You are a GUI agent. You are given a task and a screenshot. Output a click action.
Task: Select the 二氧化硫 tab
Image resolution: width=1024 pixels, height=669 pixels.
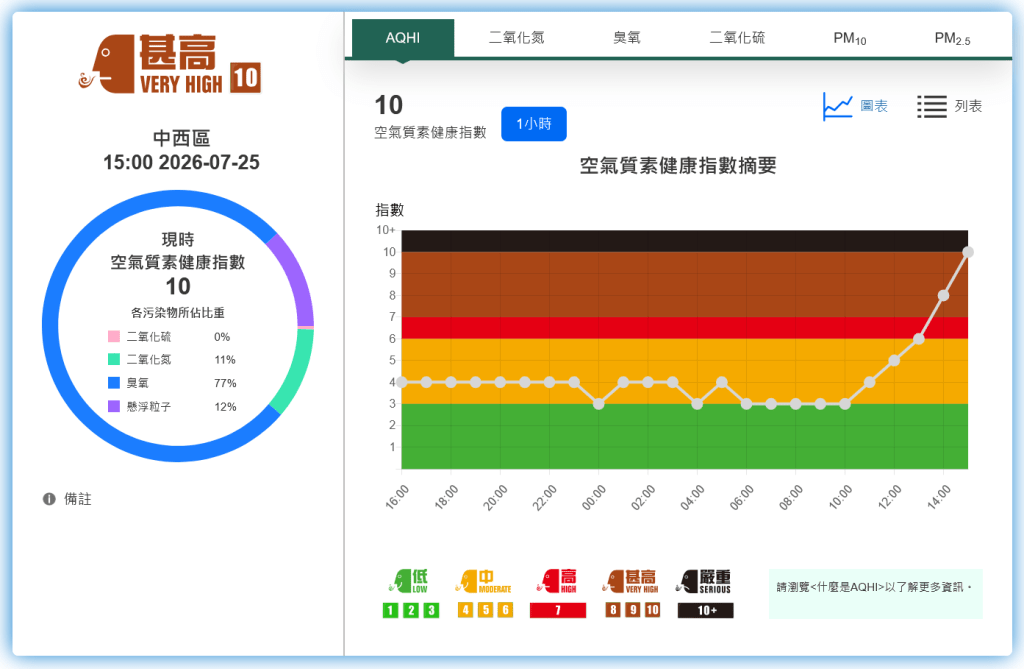click(737, 38)
